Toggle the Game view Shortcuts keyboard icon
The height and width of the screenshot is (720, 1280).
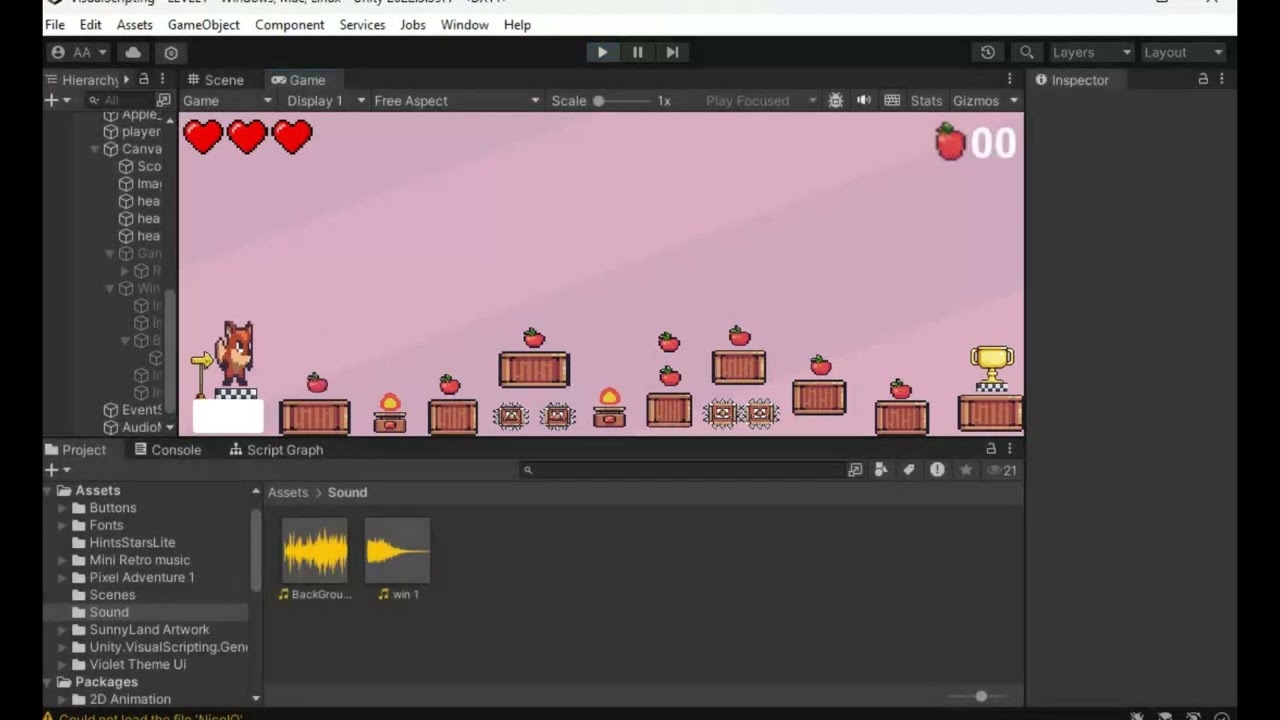pos(892,100)
